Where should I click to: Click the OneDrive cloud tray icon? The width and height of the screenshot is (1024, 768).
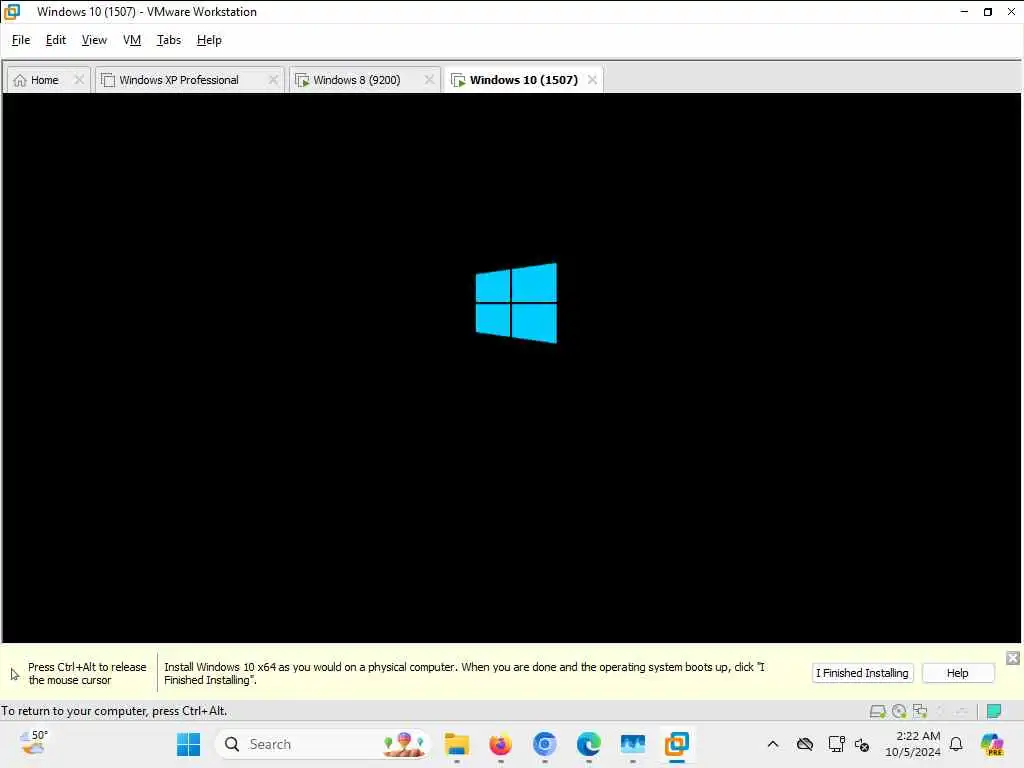pyautogui.click(x=805, y=744)
